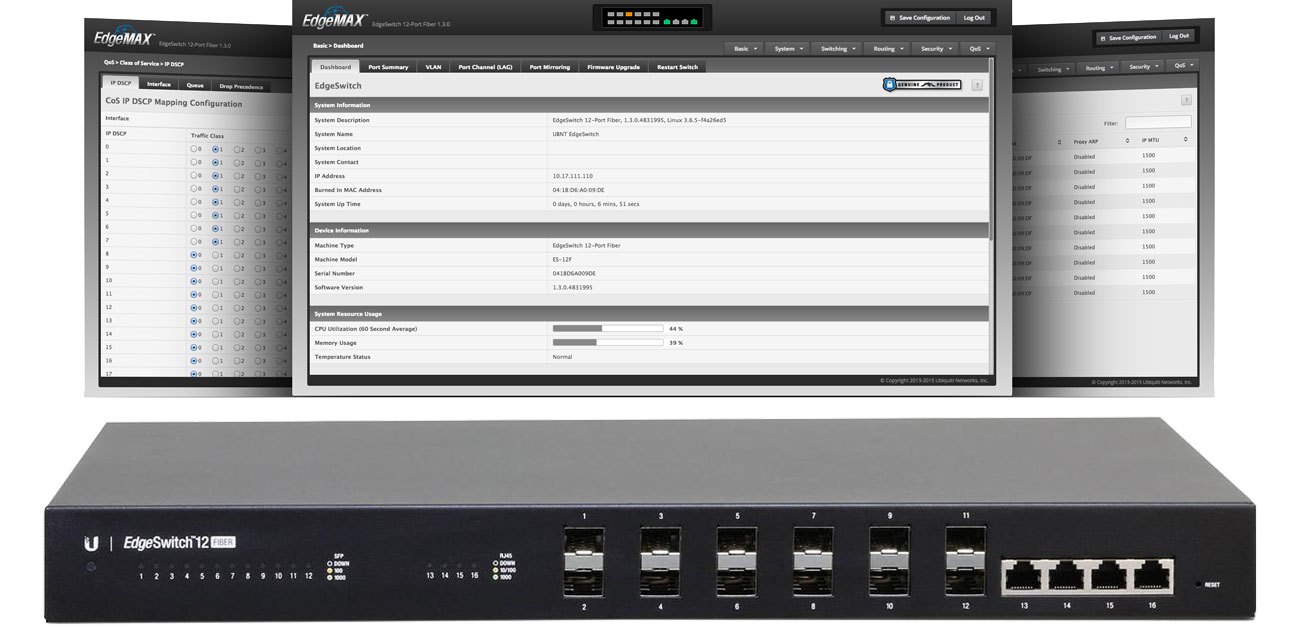
Task: Select traffic class 2 for IP DSCP 1
Action: 237,161
